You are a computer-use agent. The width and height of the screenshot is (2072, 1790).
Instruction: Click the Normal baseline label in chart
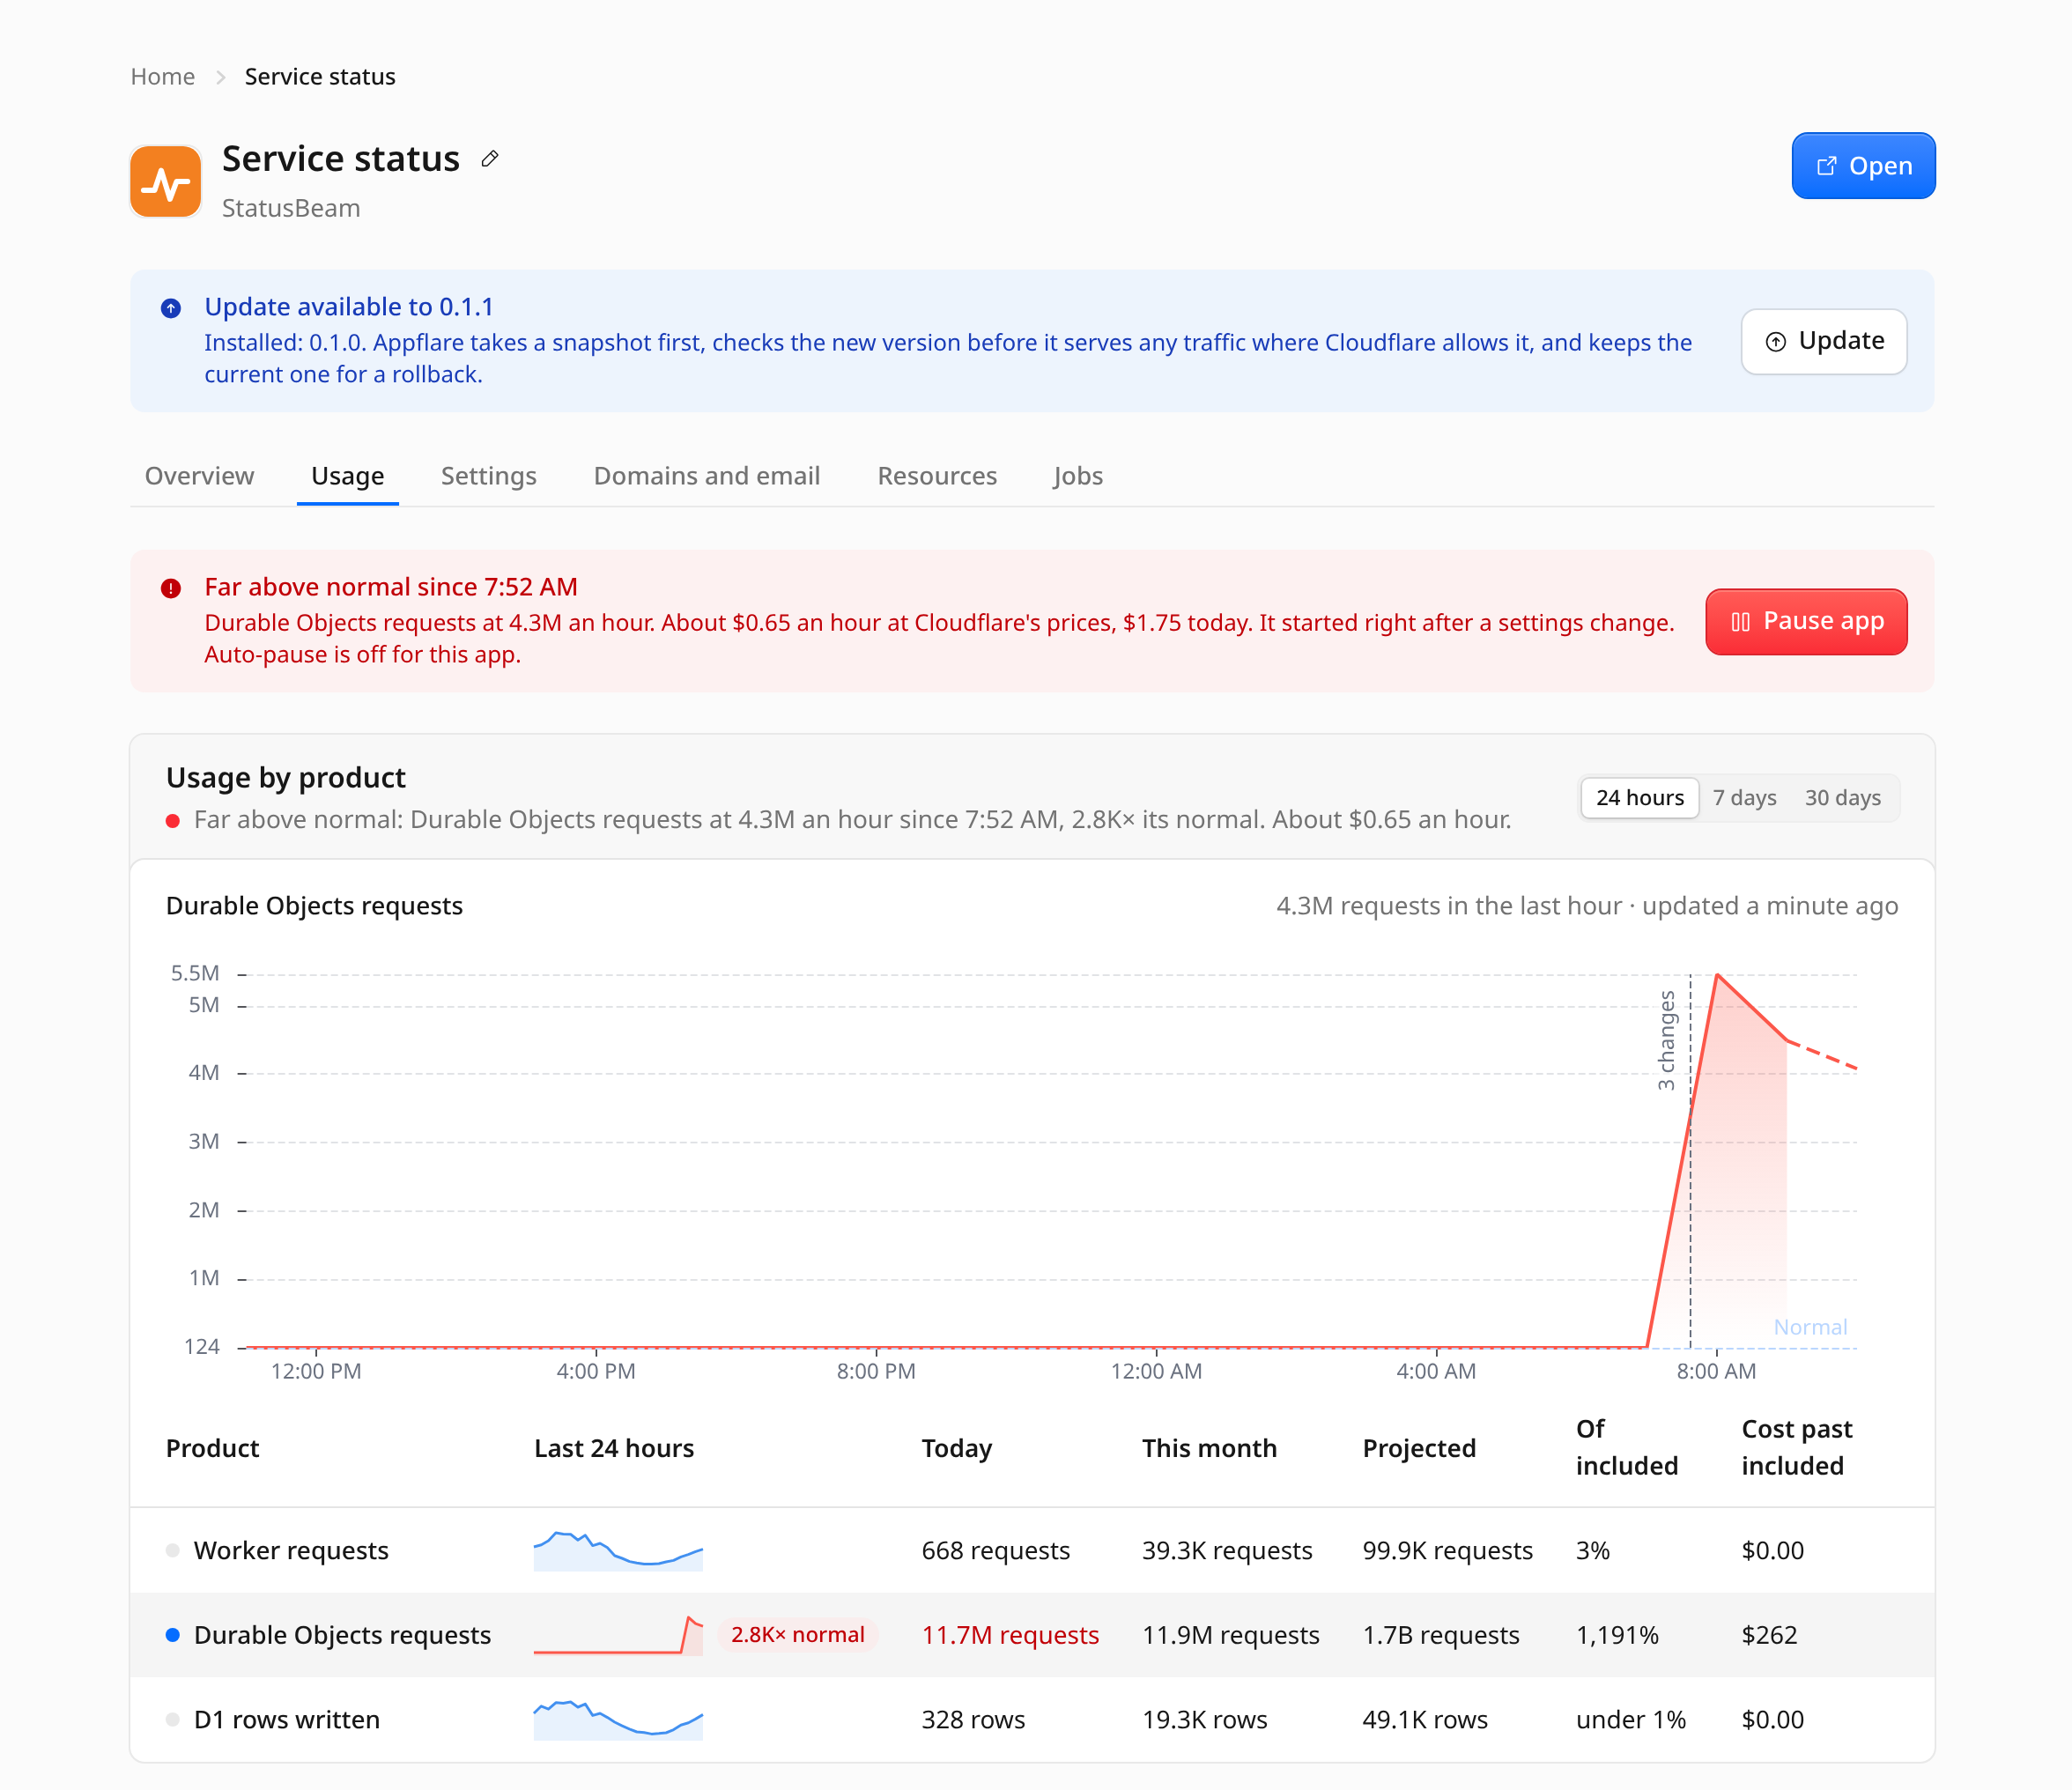tap(1810, 1327)
